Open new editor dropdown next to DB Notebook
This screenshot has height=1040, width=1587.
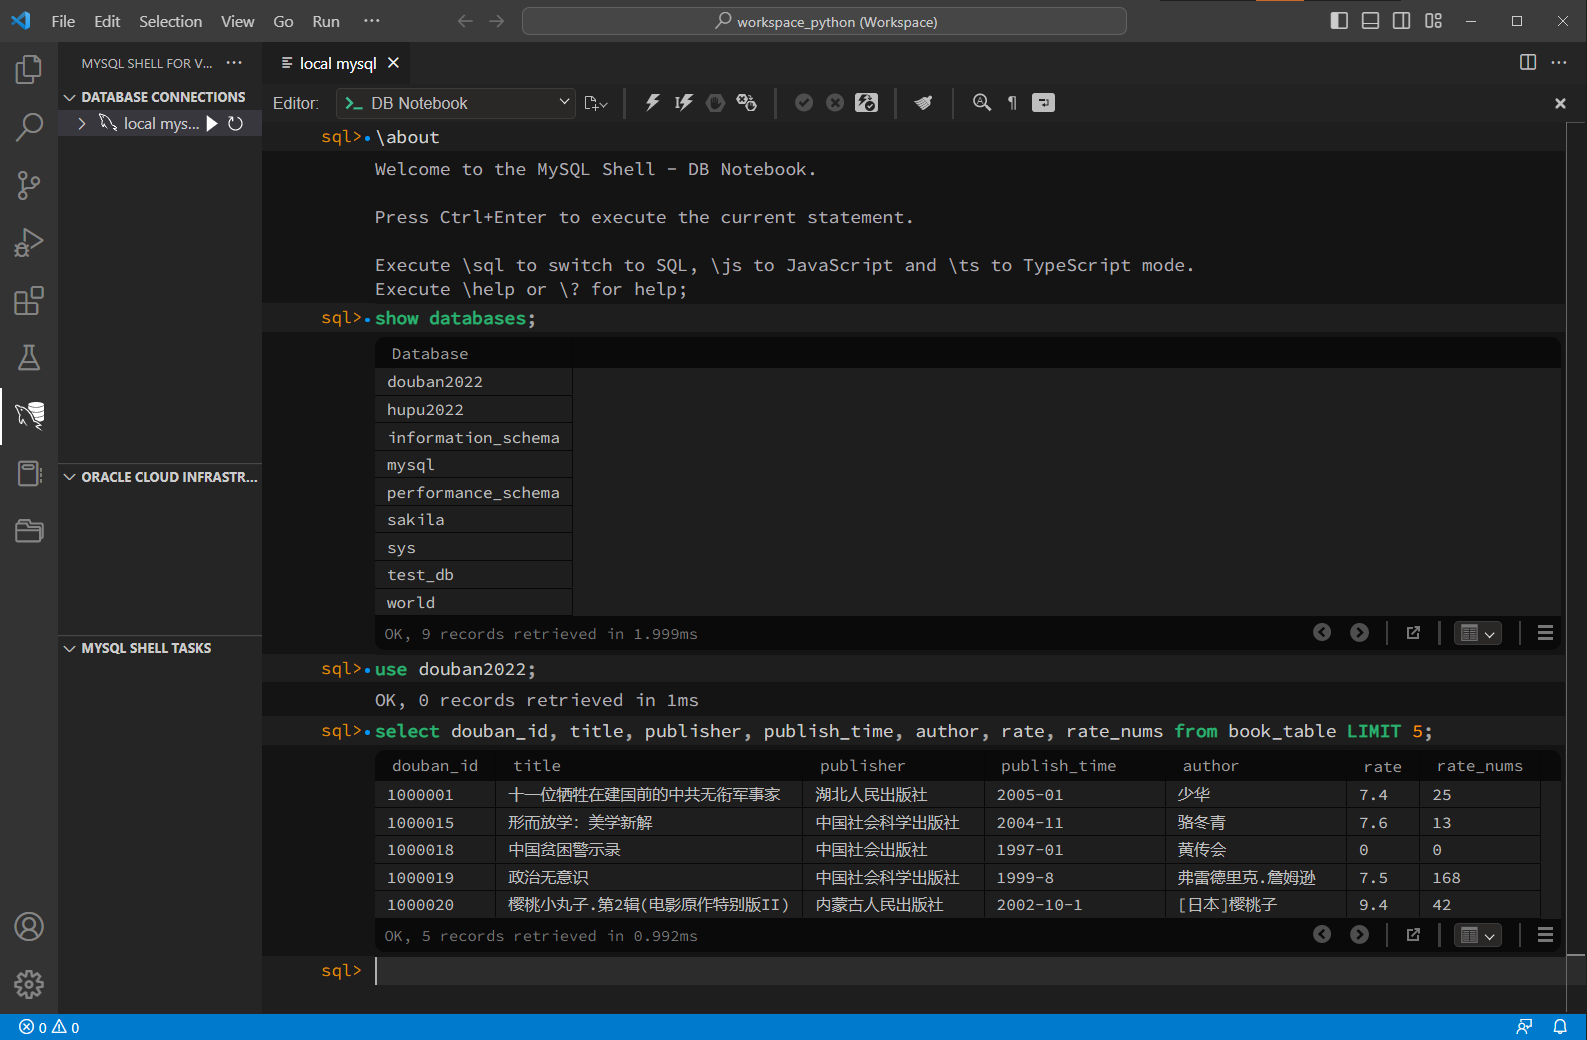coord(596,103)
